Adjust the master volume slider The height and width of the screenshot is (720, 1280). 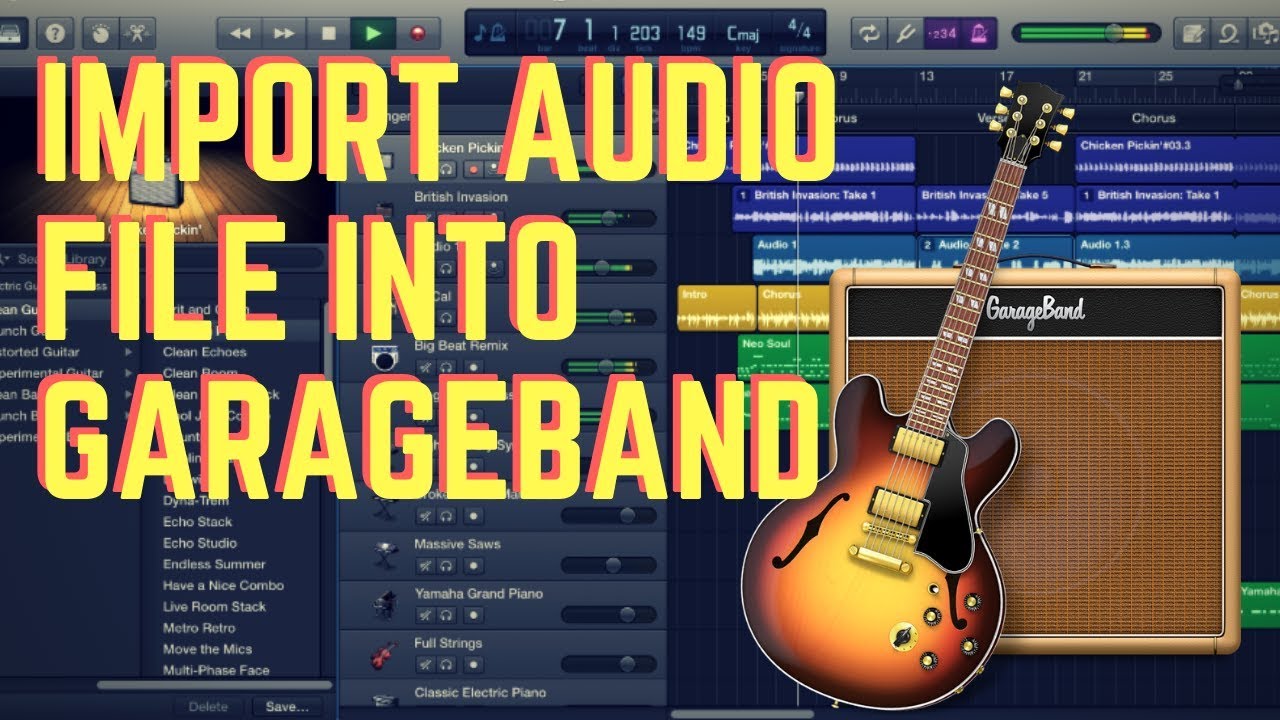click(x=1086, y=33)
